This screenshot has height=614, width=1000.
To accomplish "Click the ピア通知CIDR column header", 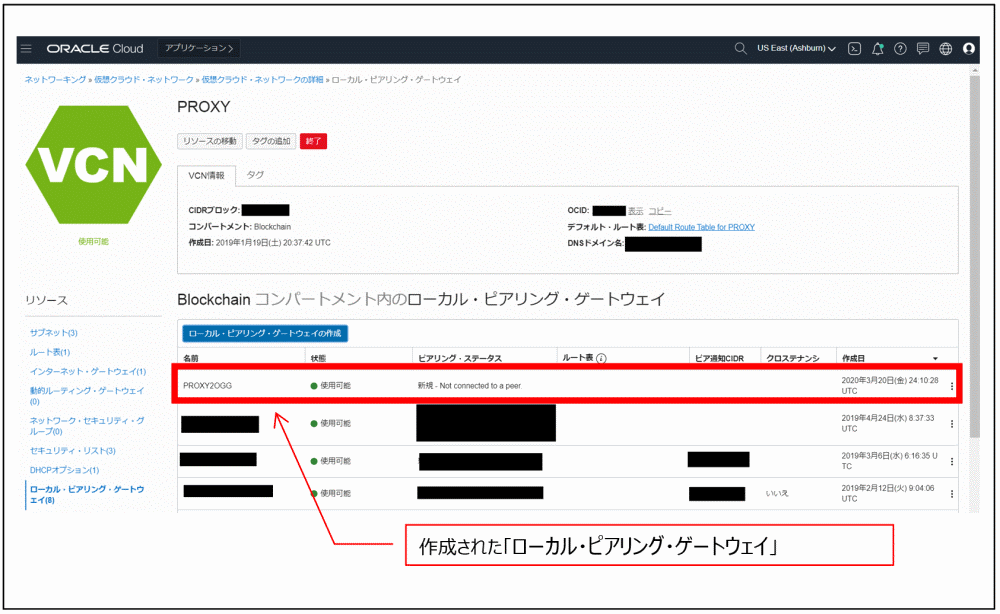I will pos(719,358).
